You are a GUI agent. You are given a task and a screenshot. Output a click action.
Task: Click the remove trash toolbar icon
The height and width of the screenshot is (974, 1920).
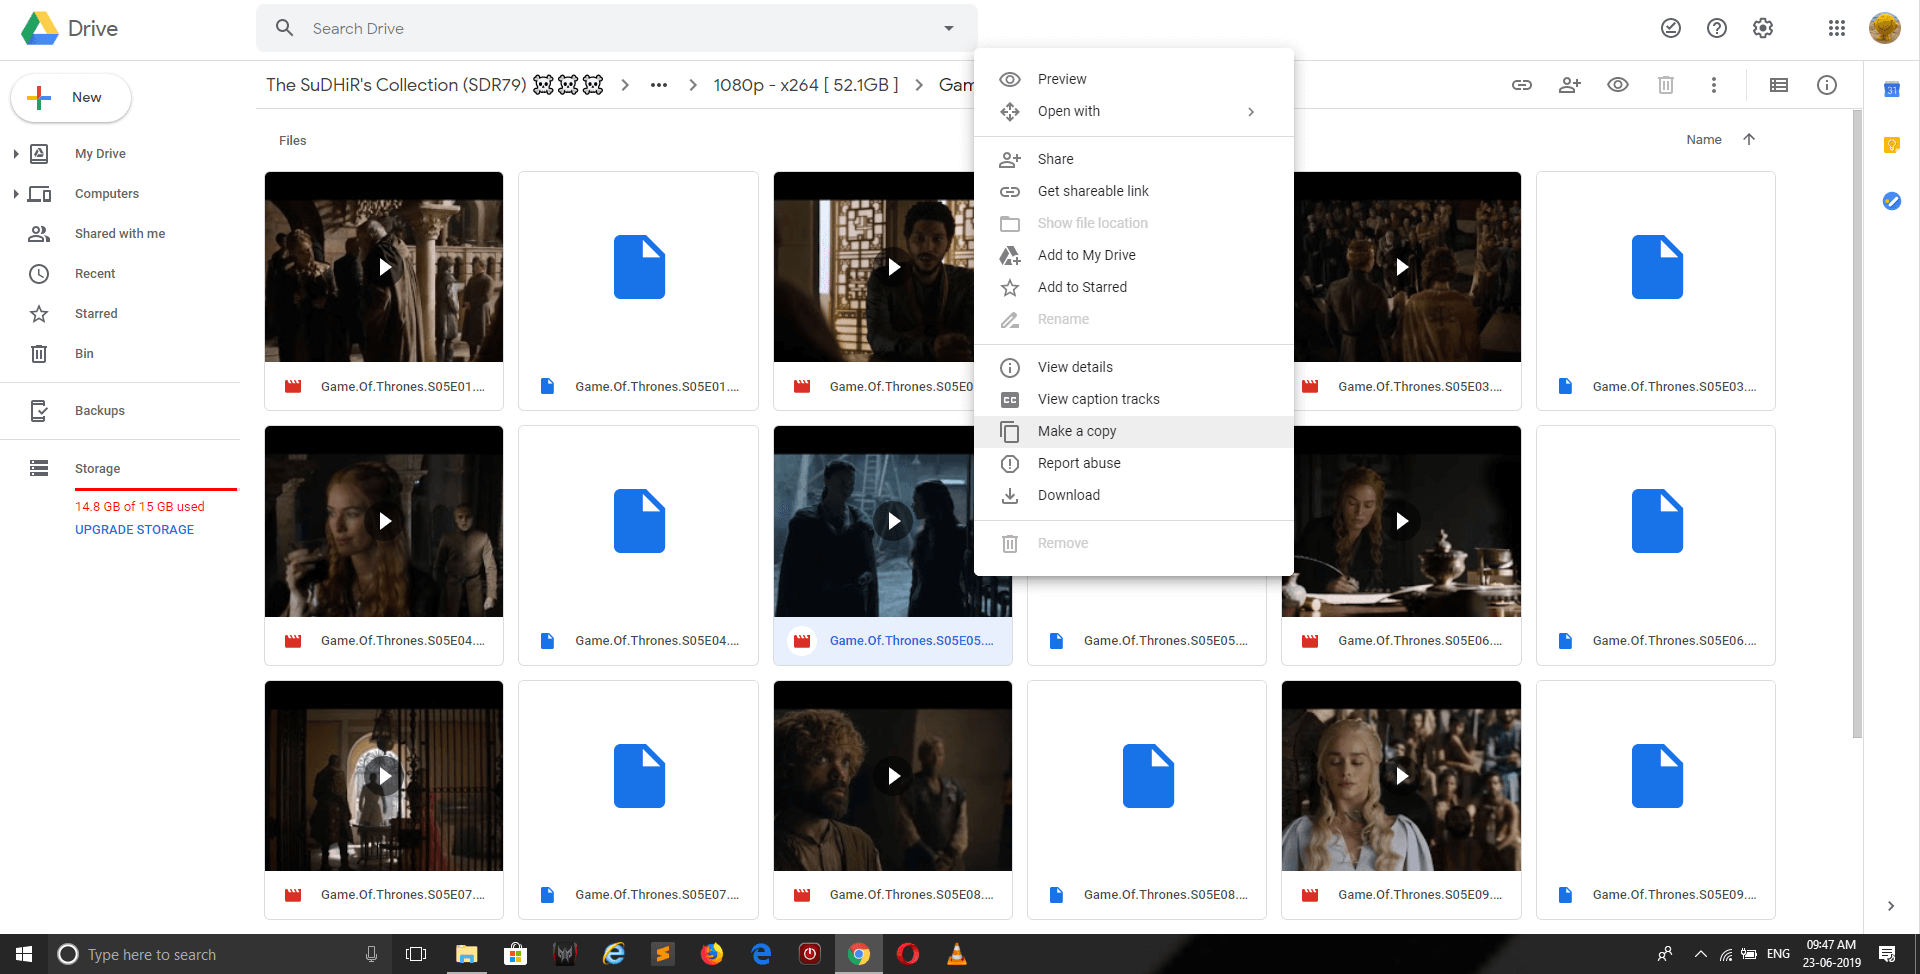[1666, 85]
